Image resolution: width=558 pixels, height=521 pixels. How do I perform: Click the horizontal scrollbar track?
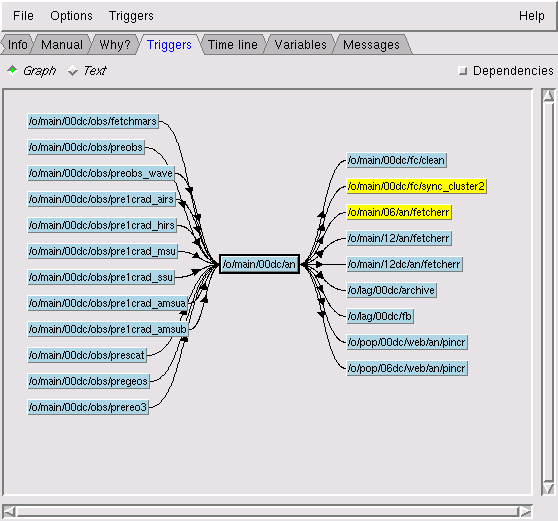pyautogui.click(x=267, y=511)
